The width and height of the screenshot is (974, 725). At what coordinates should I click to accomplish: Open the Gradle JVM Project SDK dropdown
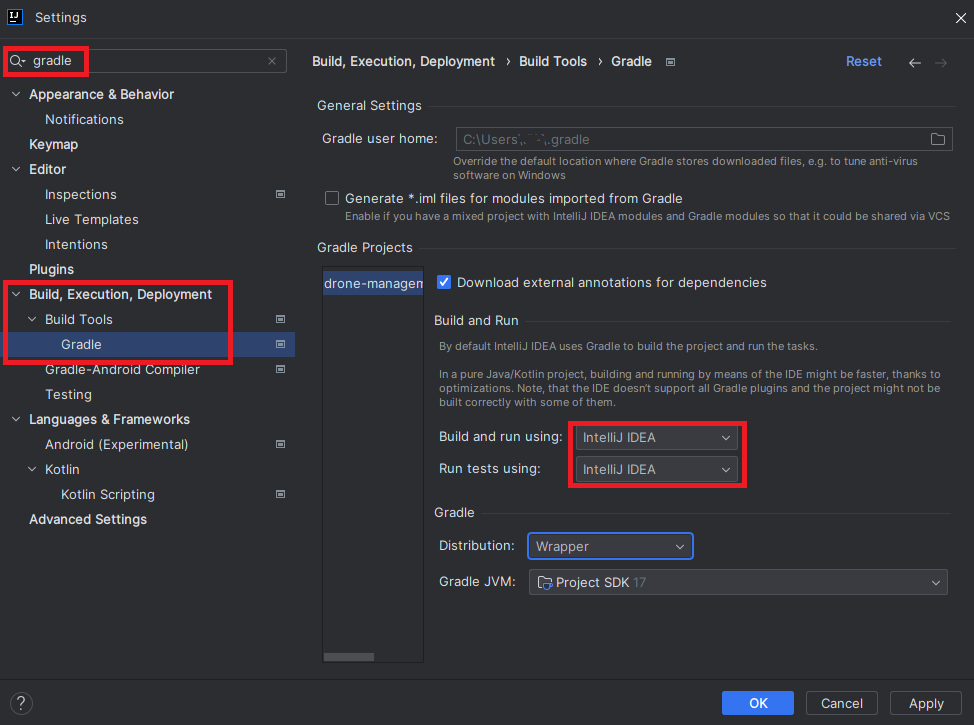tap(738, 582)
